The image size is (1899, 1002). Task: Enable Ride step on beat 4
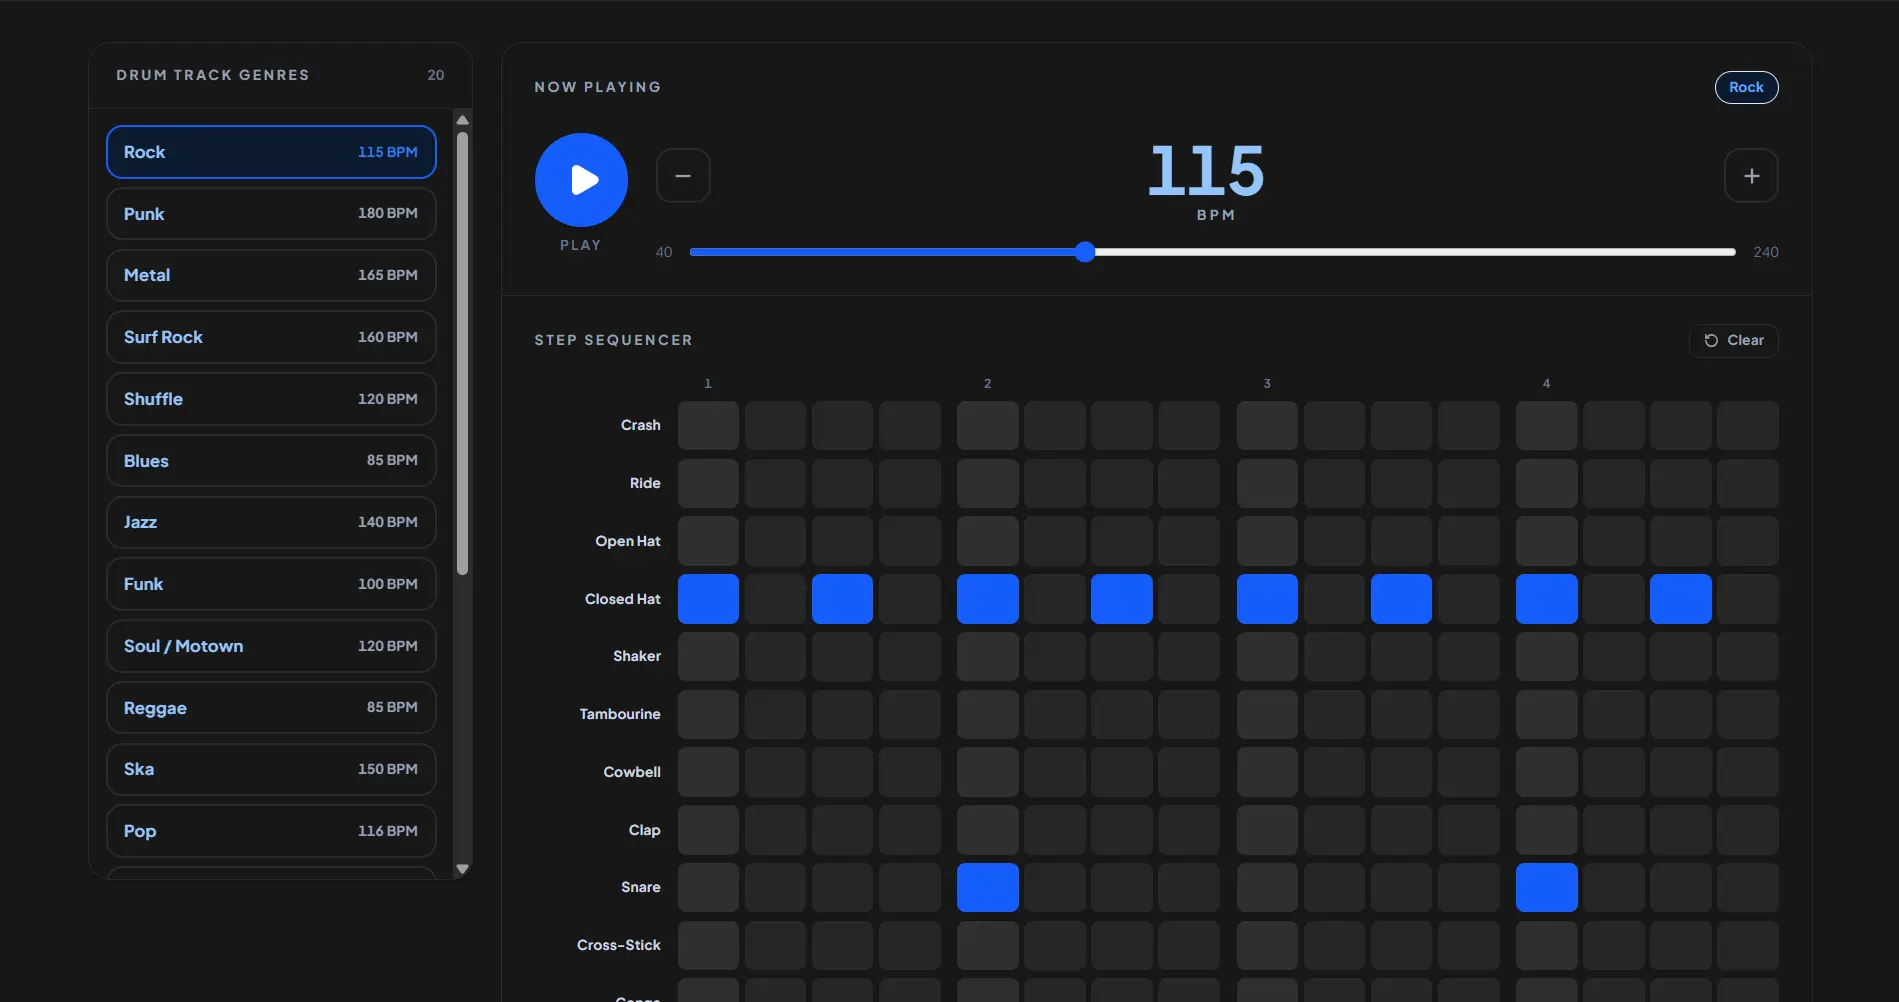pyautogui.click(x=1546, y=483)
